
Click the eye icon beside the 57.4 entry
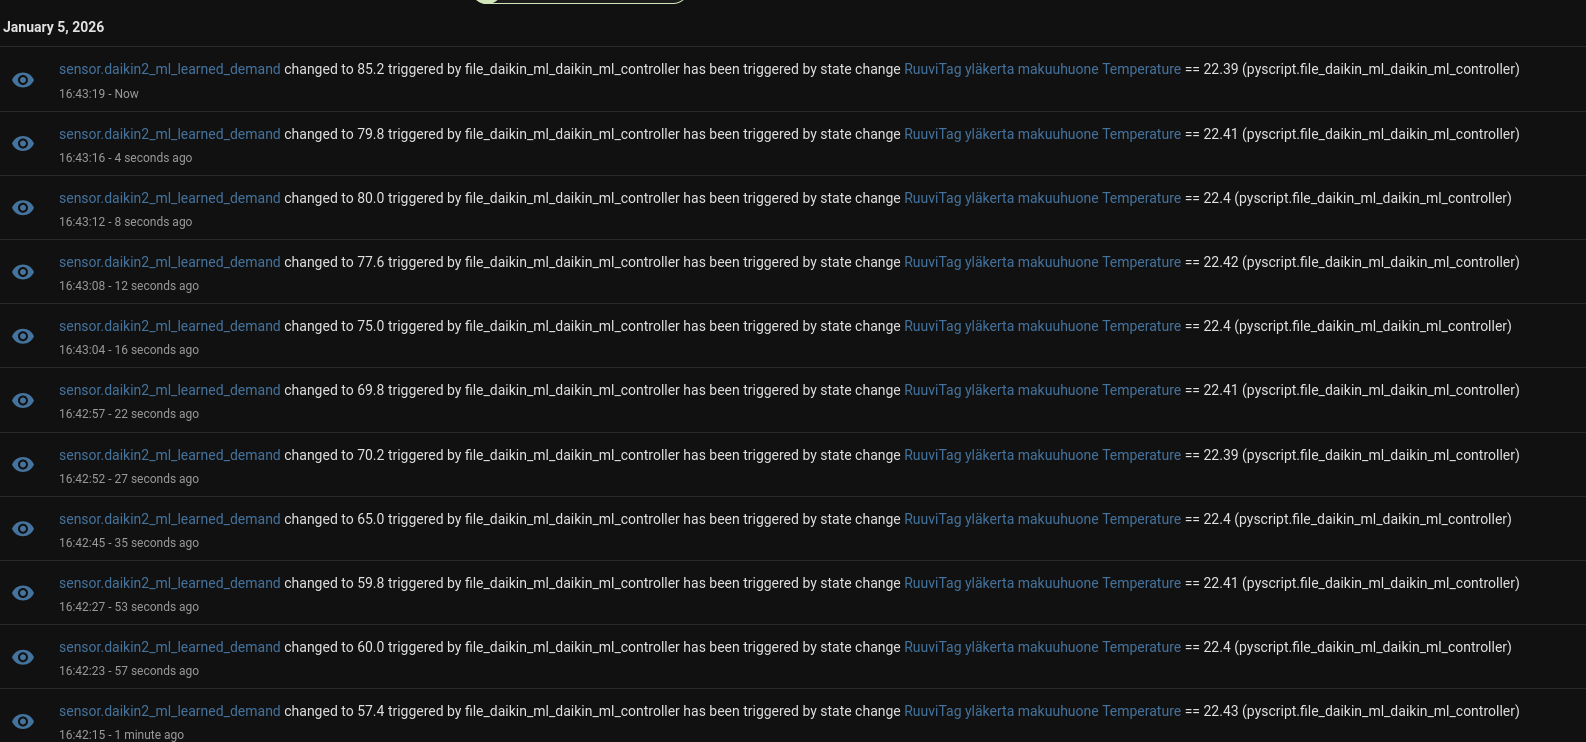pos(23,721)
